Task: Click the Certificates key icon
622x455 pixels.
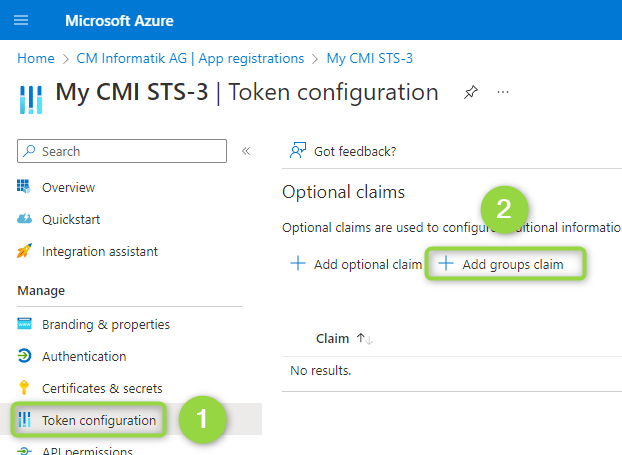Action: (x=24, y=387)
